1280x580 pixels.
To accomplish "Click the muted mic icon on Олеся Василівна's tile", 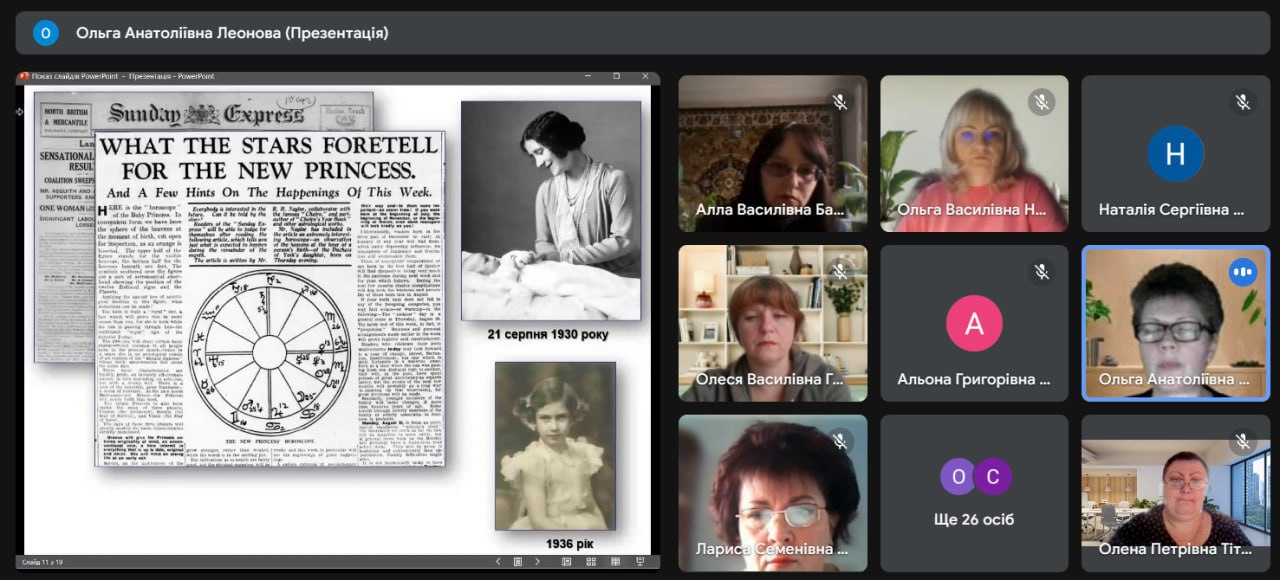I will [840, 272].
